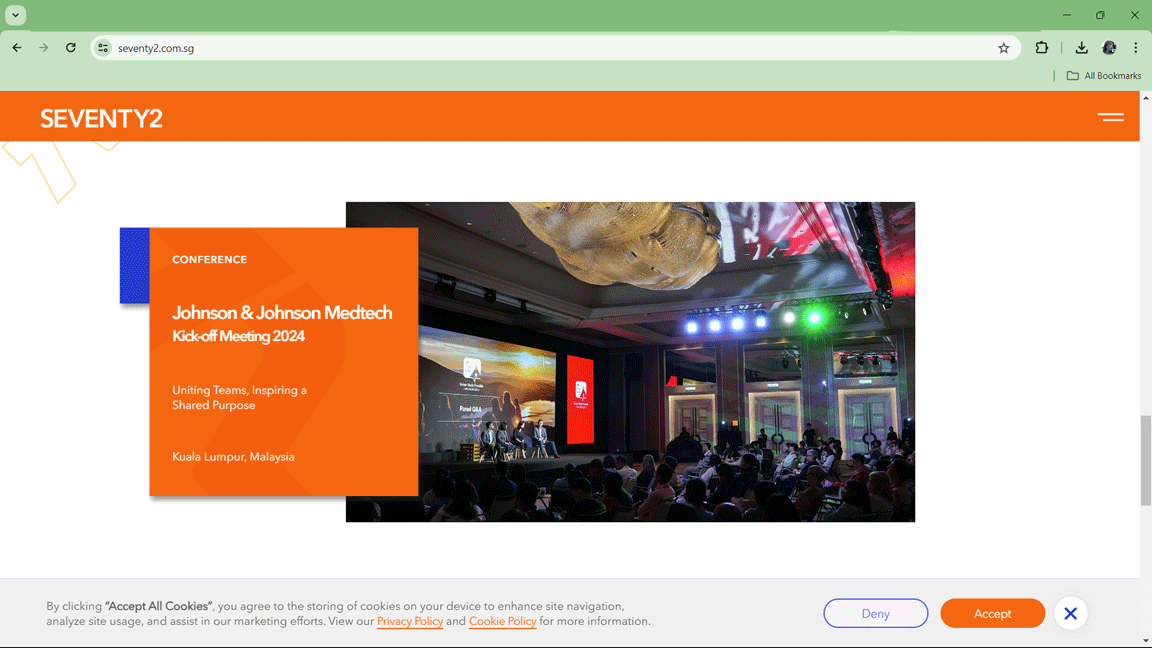Click the forward navigation arrow
The width and height of the screenshot is (1152, 648).
43,47
